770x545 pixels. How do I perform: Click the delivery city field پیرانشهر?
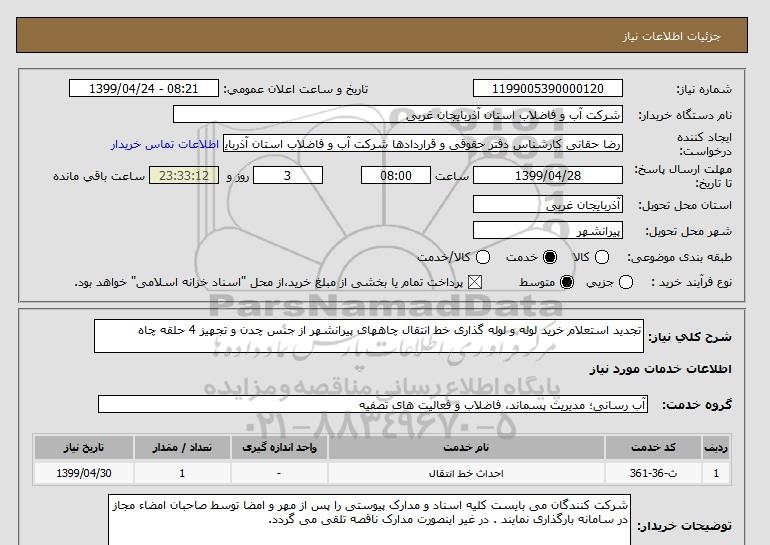(x=548, y=230)
